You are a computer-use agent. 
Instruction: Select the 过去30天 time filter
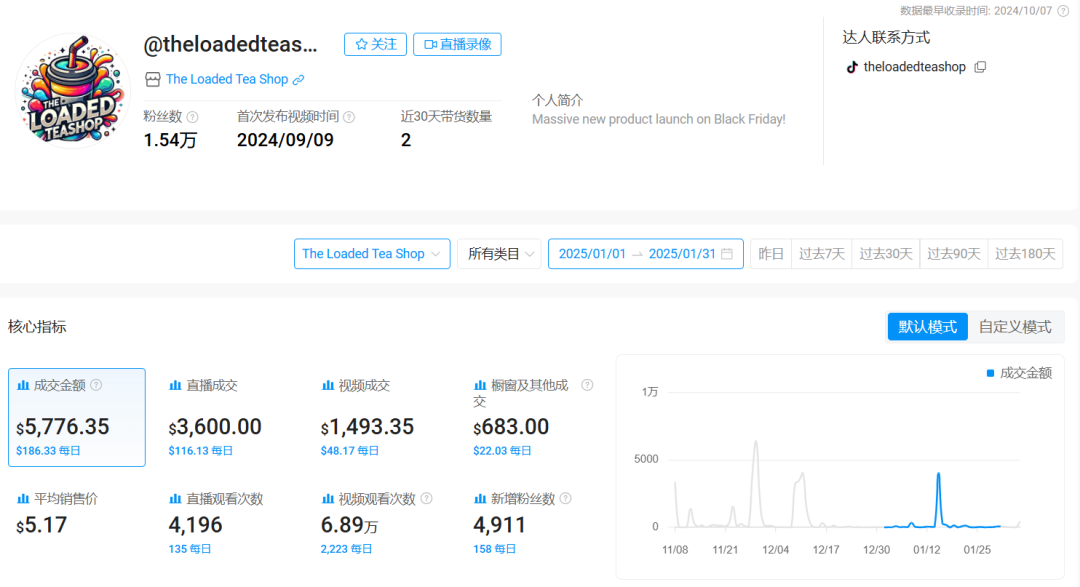[x=885, y=253]
